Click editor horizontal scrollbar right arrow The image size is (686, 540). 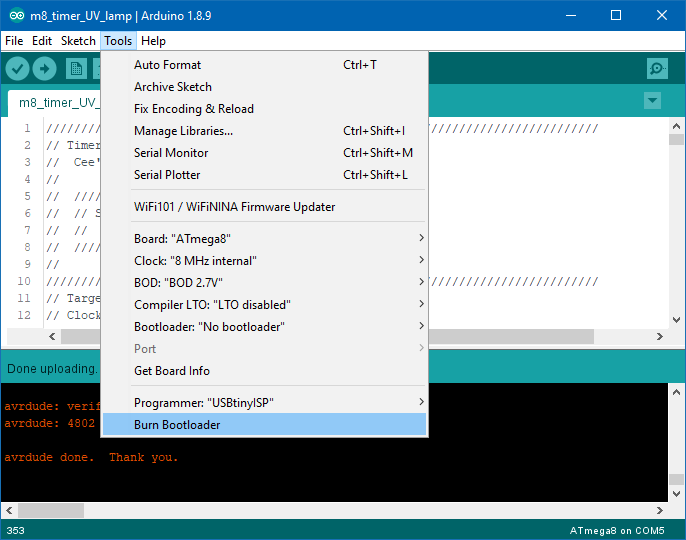tap(660, 337)
